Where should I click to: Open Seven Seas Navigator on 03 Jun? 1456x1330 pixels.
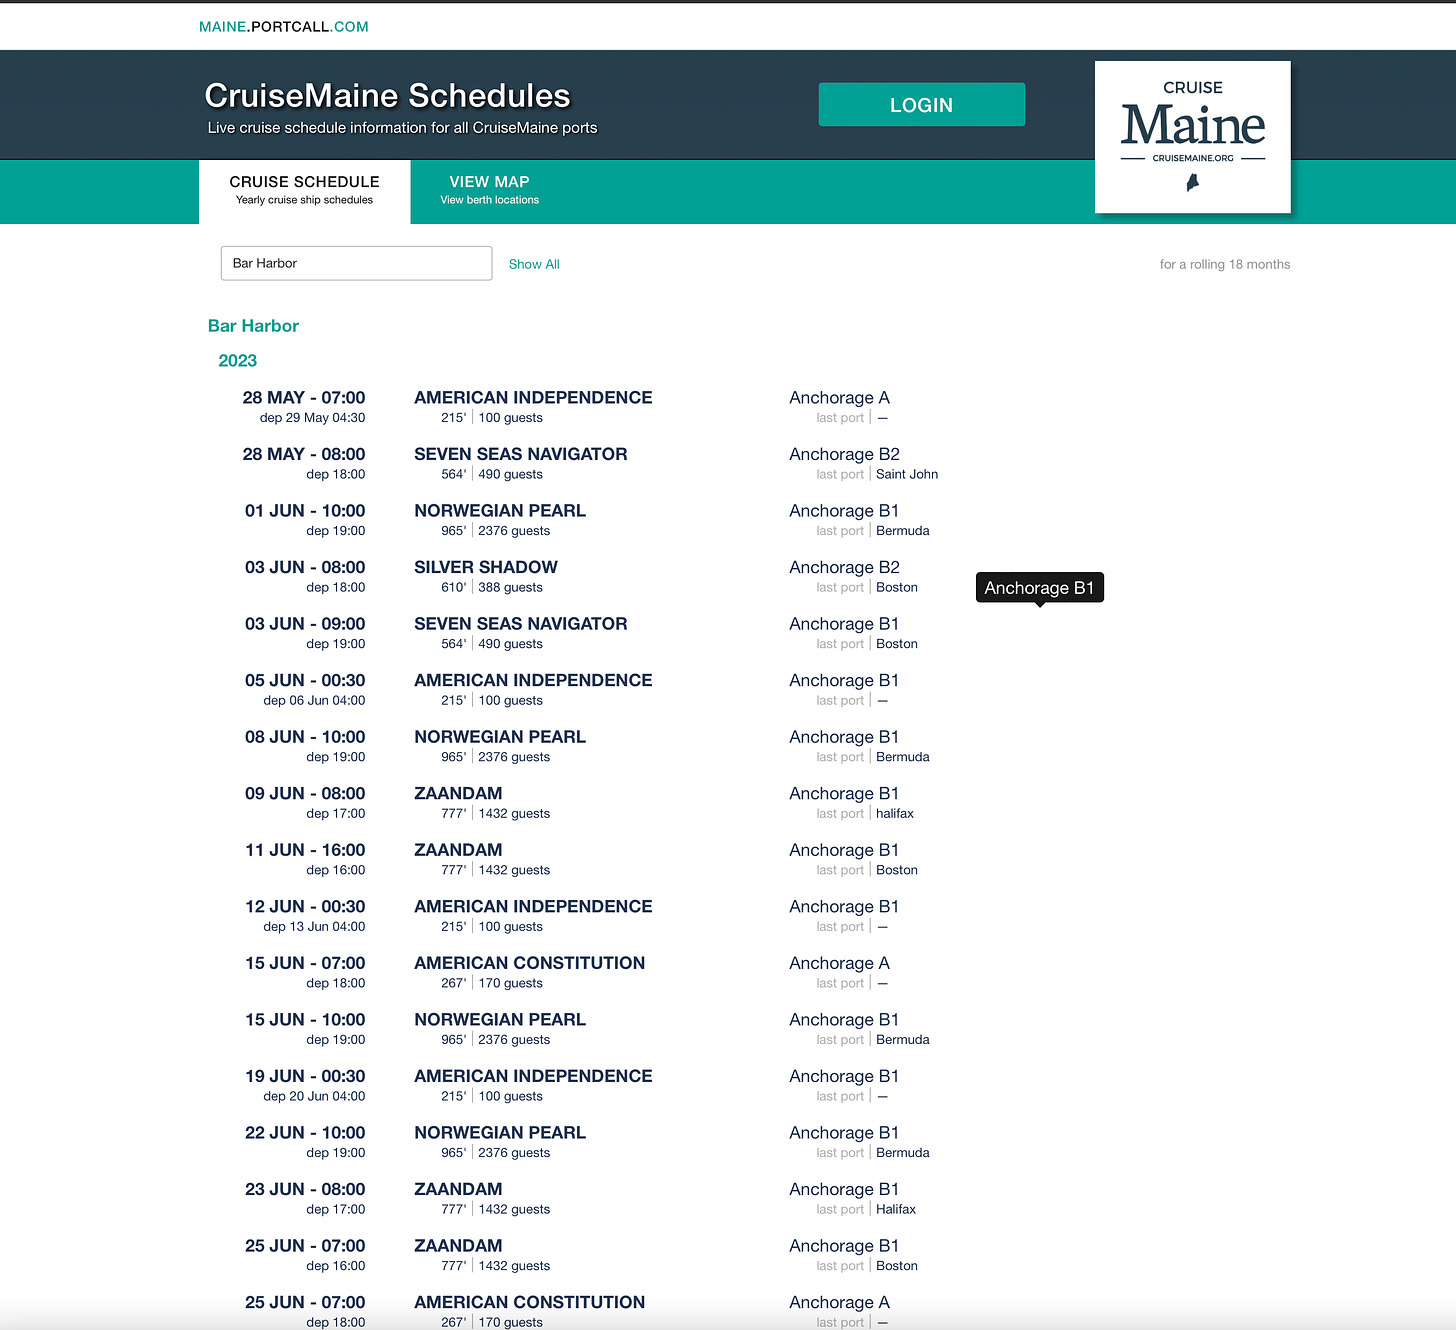[x=521, y=624]
